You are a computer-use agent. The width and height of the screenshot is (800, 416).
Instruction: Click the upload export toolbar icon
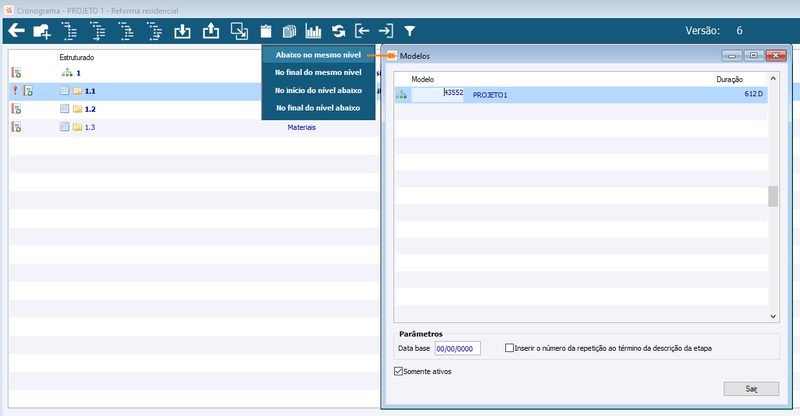pyautogui.click(x=211, y=31)
